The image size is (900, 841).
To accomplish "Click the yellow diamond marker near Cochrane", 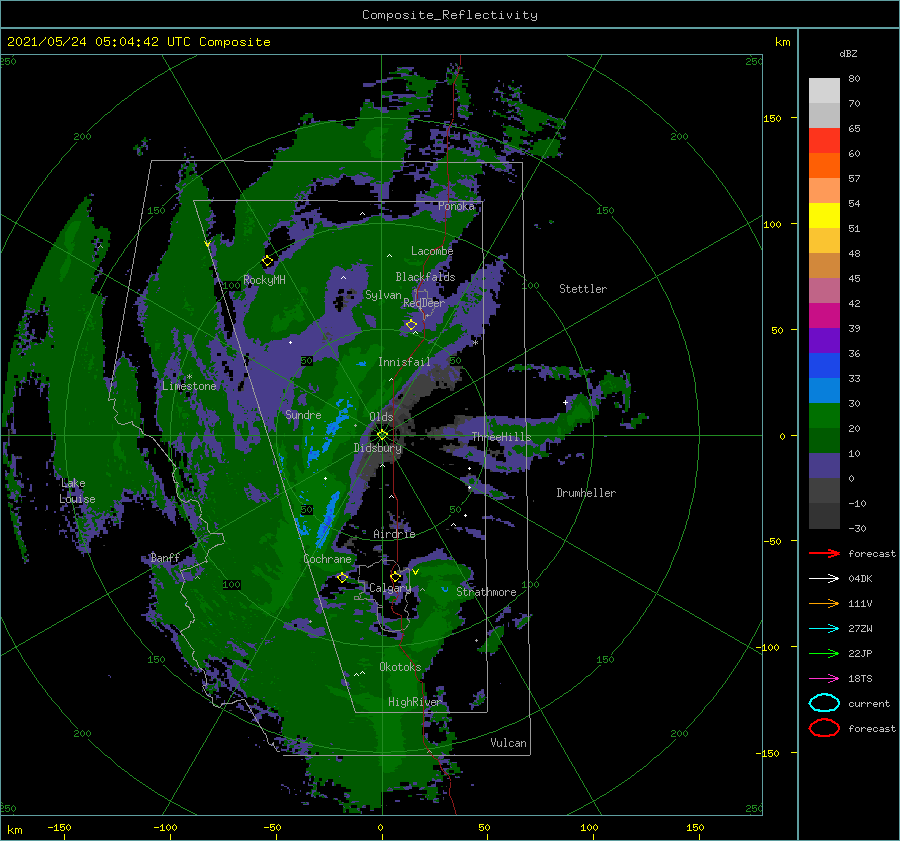I will [342, 578].
